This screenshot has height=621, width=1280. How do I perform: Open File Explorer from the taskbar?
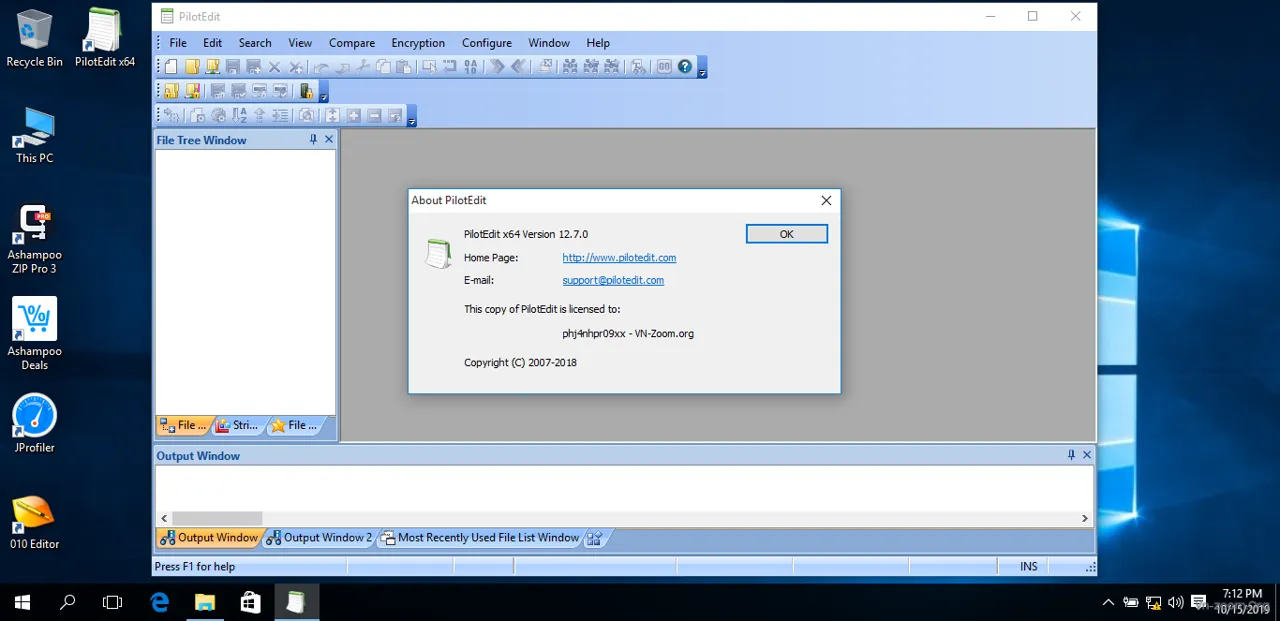coord(205,602)
